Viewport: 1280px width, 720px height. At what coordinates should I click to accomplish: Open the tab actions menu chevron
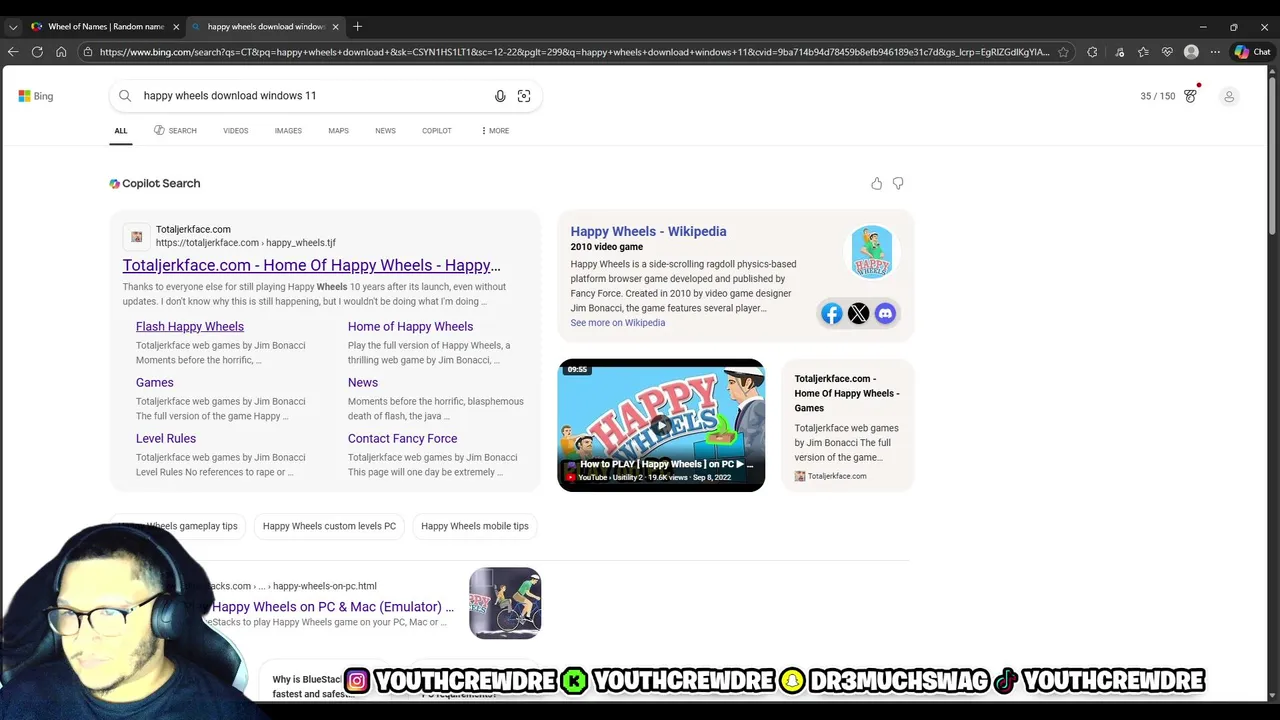(x=13, y=27)
